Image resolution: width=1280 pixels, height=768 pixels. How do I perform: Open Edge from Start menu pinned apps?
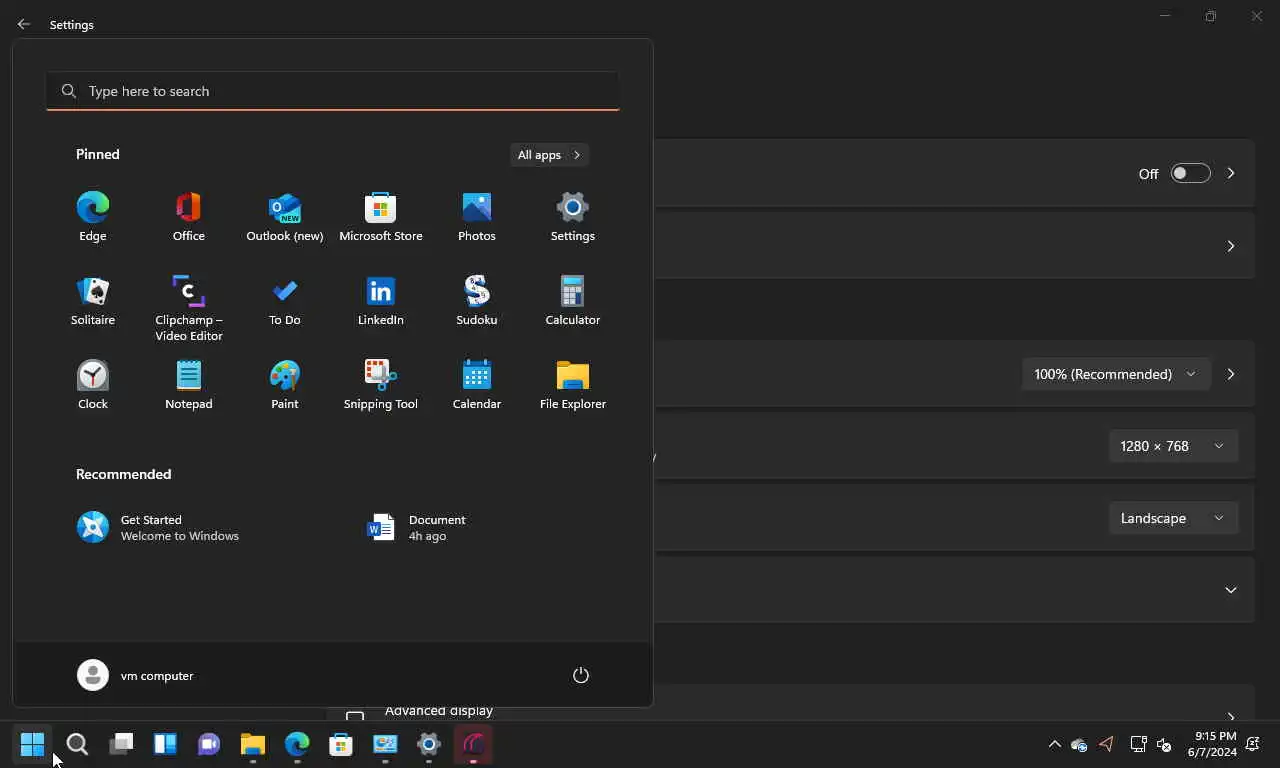click(x=93, y=217)
